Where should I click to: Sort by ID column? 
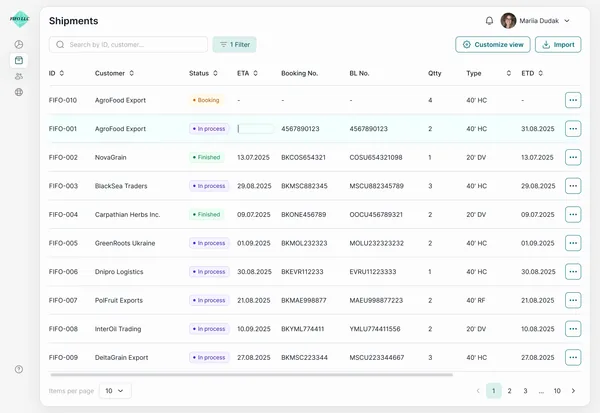click(x=62, y=73)
